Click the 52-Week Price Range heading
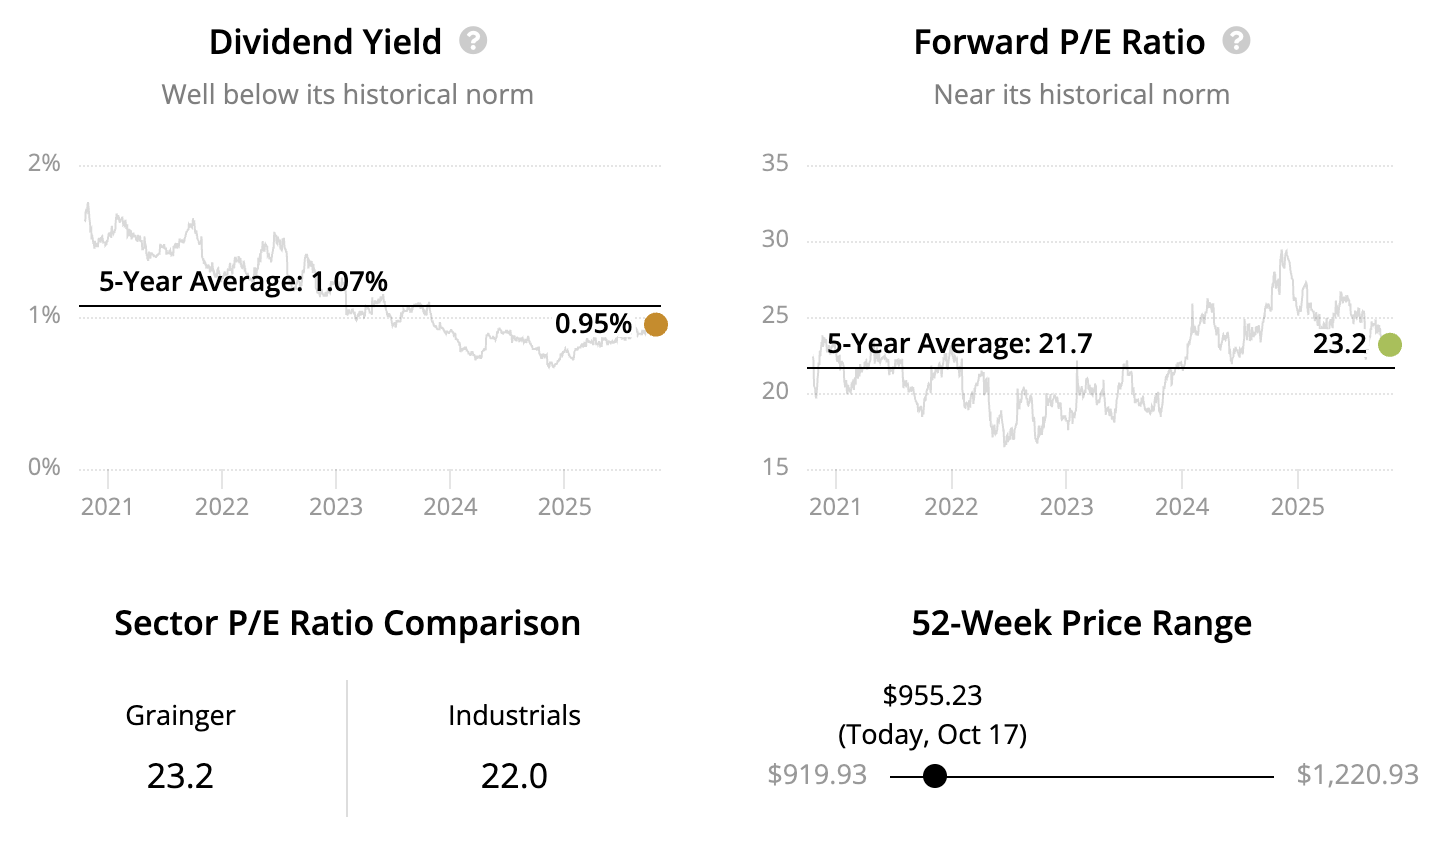 click(x=1081, y=623)
